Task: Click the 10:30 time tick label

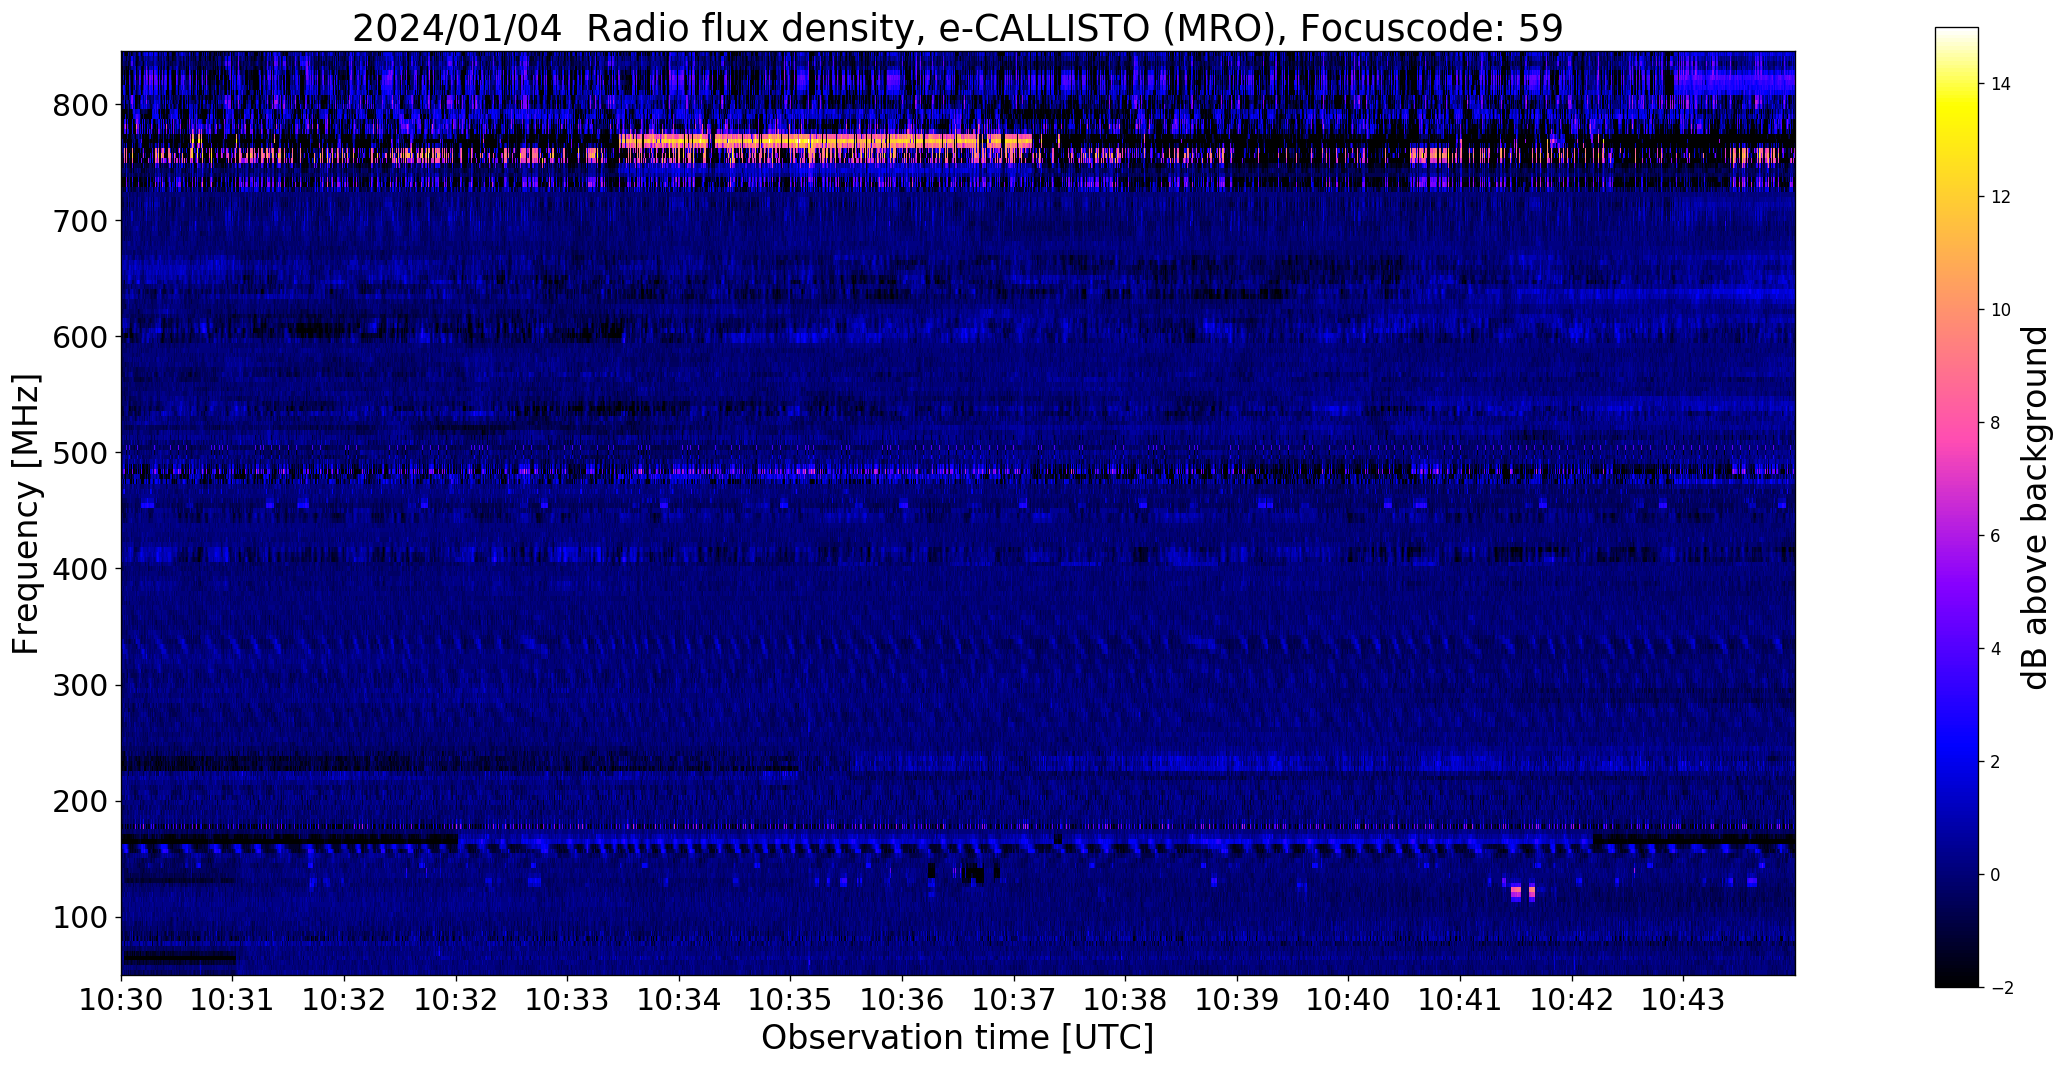Action: [x=121, y=999]
